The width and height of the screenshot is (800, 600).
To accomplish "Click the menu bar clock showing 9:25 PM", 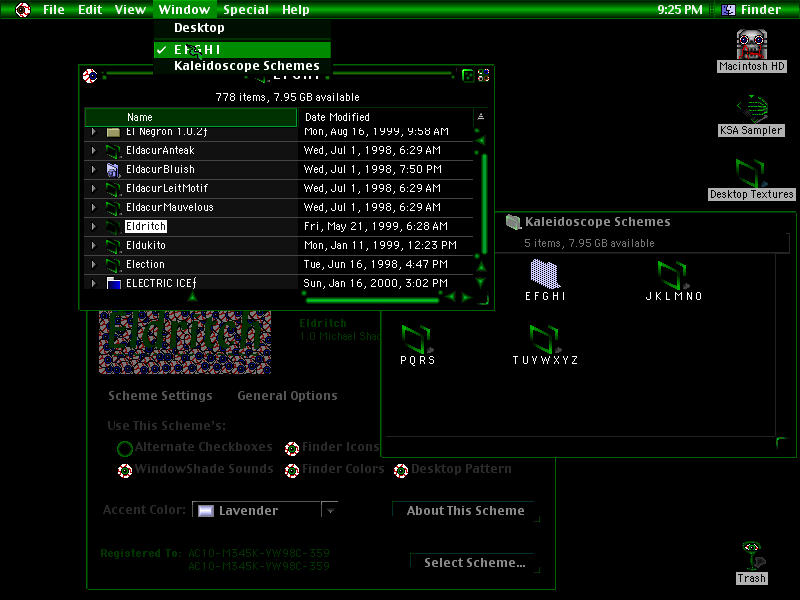I will (x=680, y=9).
